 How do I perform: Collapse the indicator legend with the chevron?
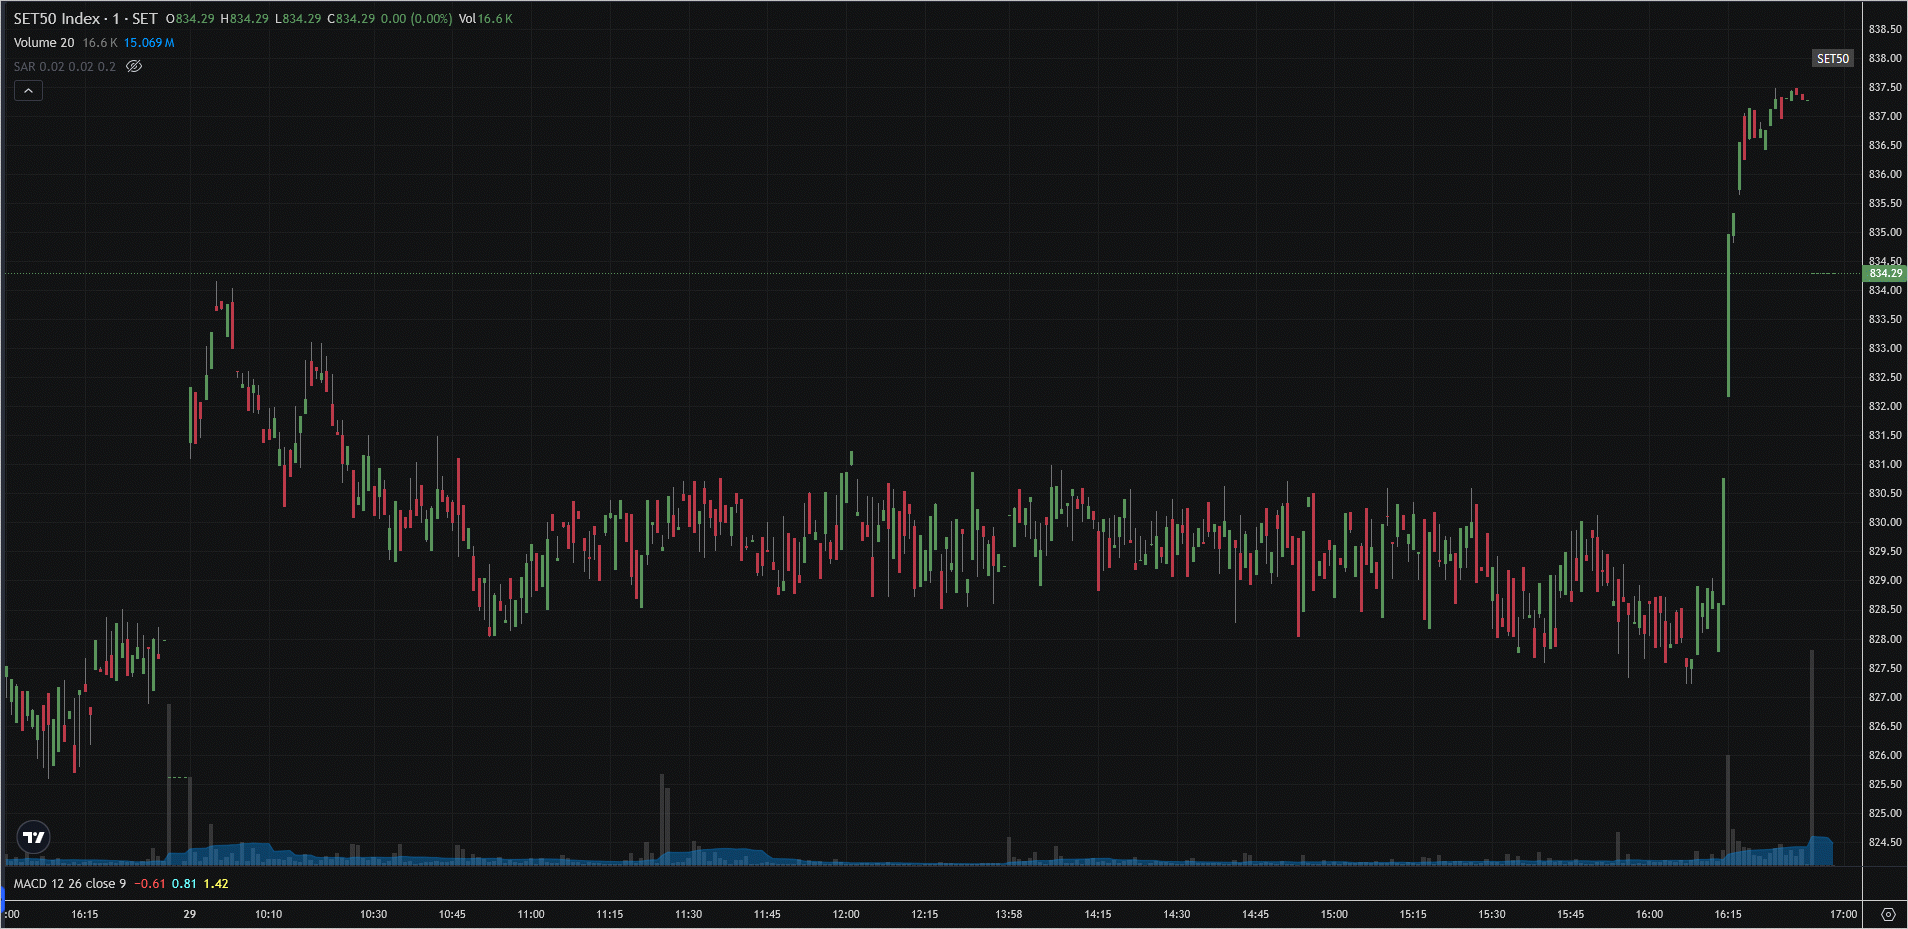tap(28, 91)
